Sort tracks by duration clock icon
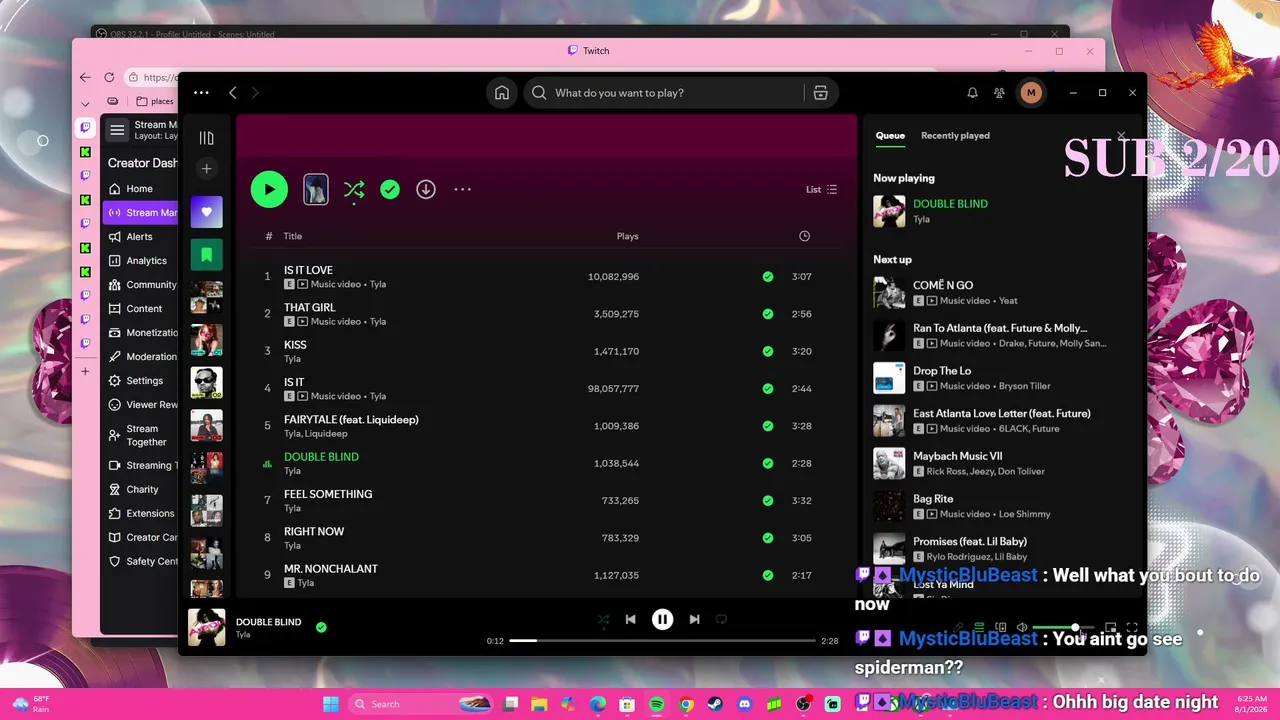Screen dimensions: 1280x720 [x=804, y=236]
